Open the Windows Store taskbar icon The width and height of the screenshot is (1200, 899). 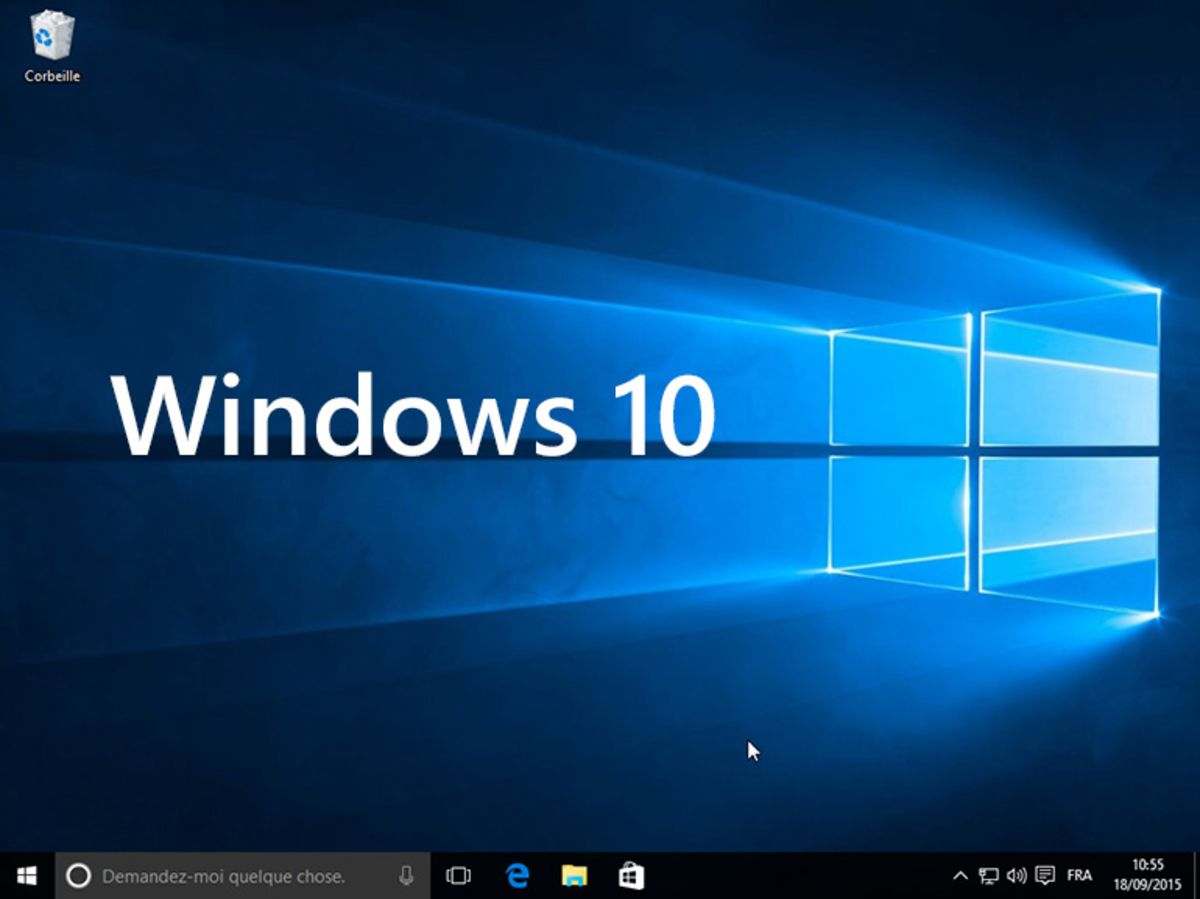631,876
